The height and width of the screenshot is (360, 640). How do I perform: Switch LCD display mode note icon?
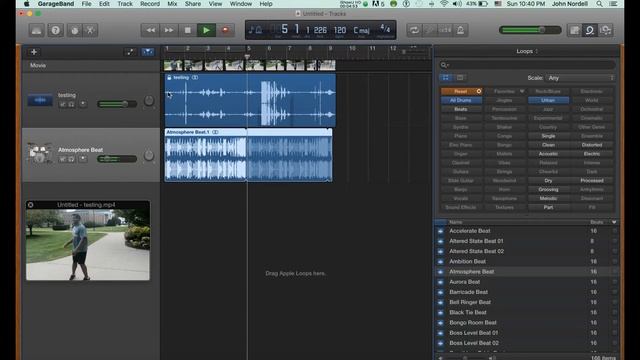tap(256, 30)
